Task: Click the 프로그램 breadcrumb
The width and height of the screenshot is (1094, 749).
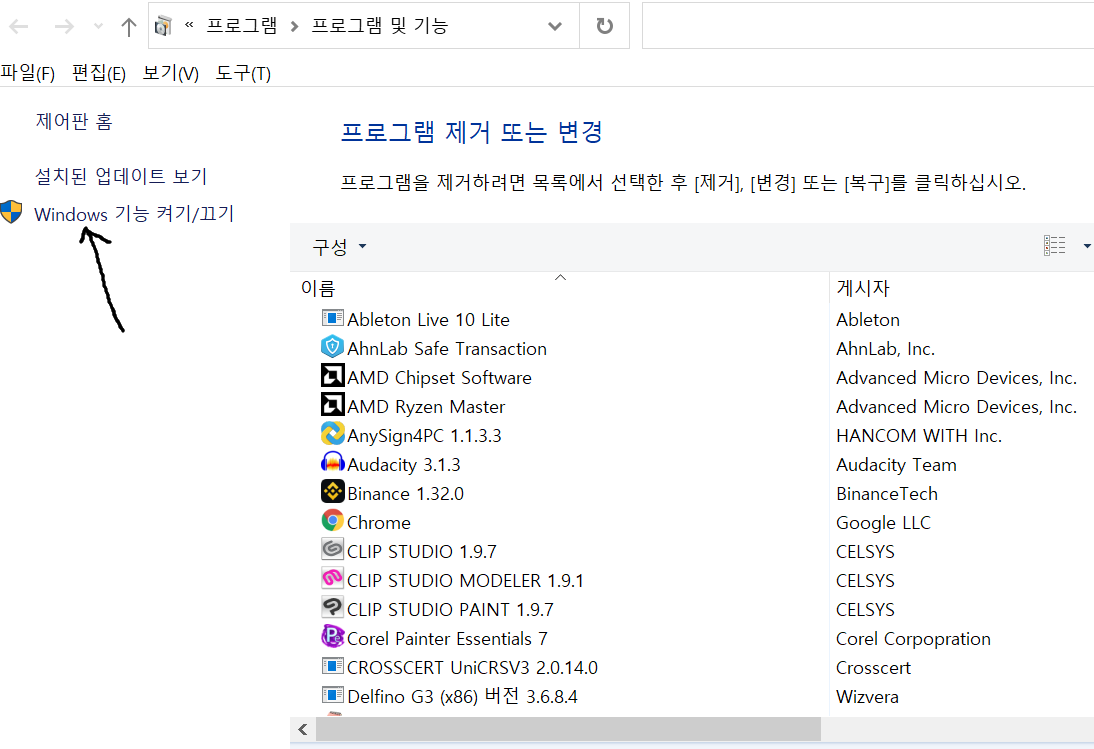Action: 241,26
